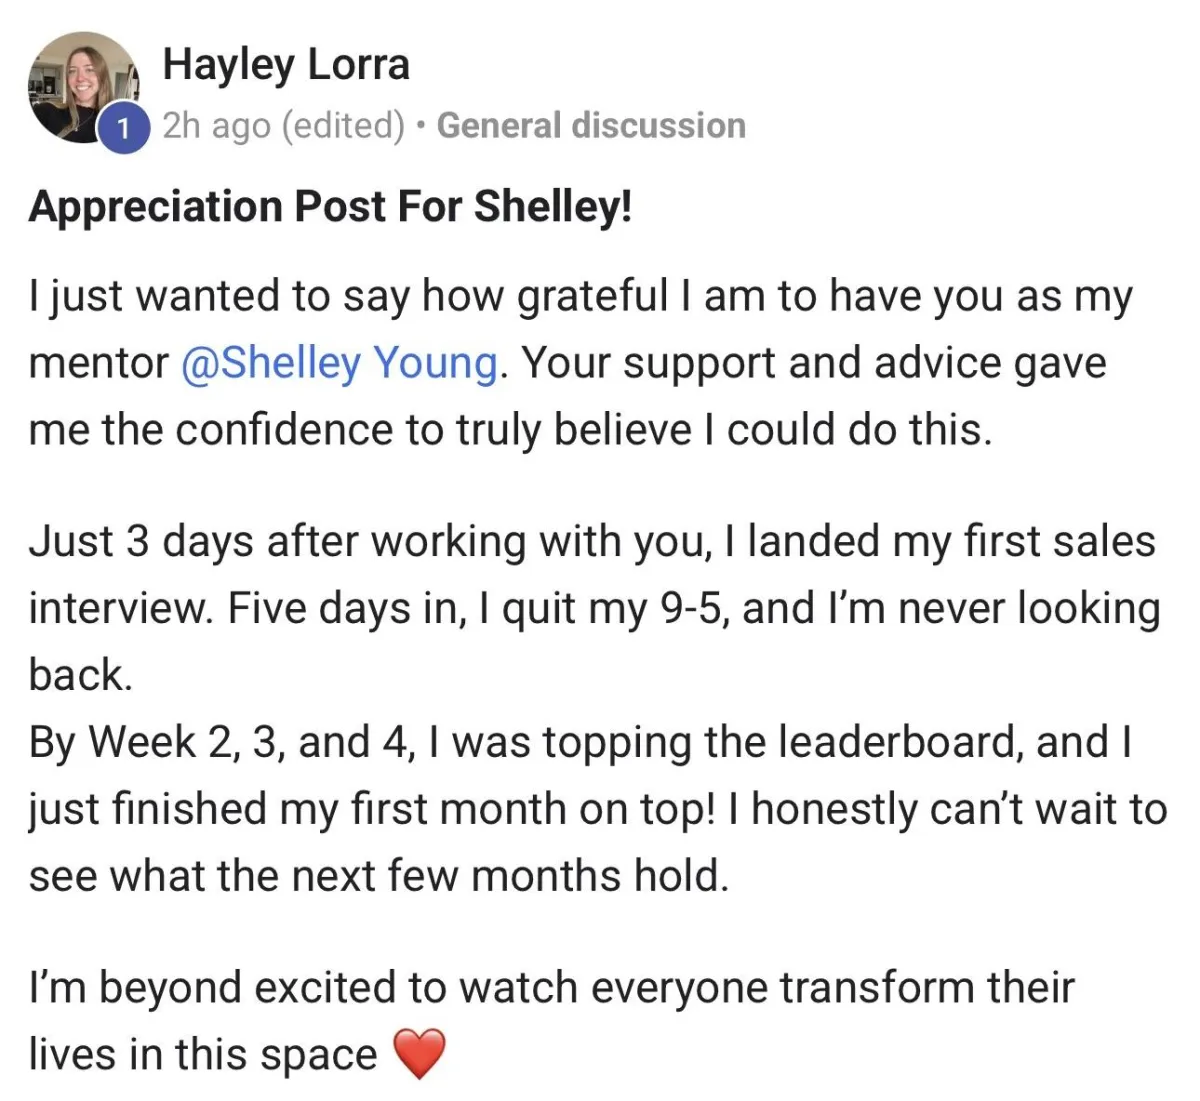Click the 'next few months hold' line
This screenshot has width=1200, height=1101.
pos(379,876)
